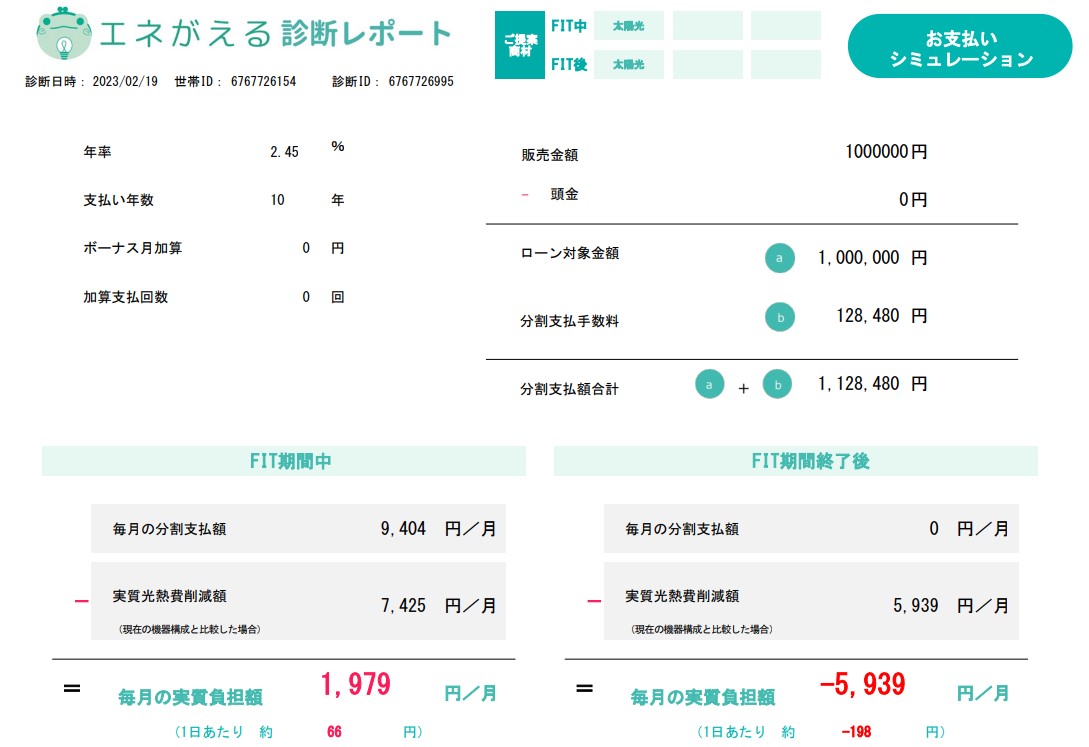The width and height of the screenshot is (1089, 747).
Task: Click the 支払い年数 value 10
Action: point(277,200)
